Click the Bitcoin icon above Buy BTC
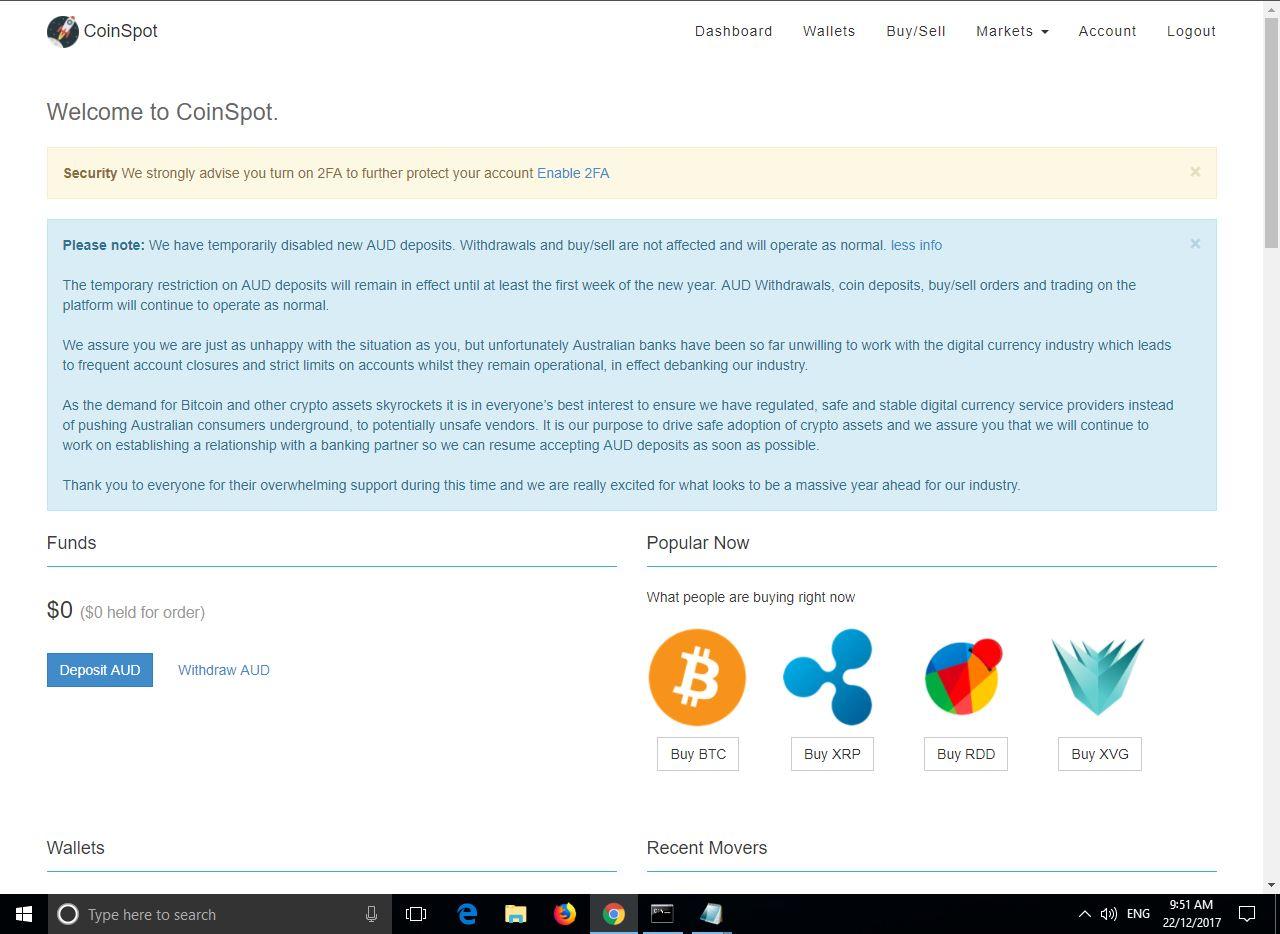This screenshot has height=934, width=1280. 697,677
